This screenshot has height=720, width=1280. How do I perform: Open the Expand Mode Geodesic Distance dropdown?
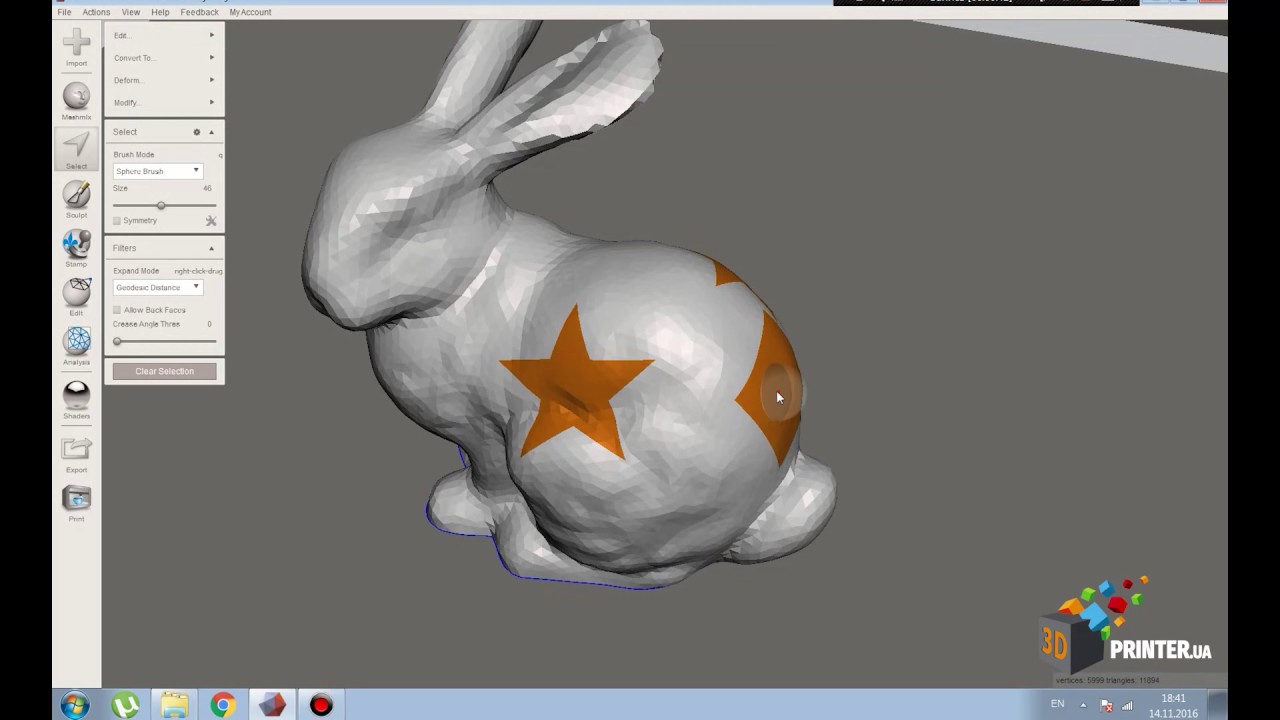click(157, 287)
